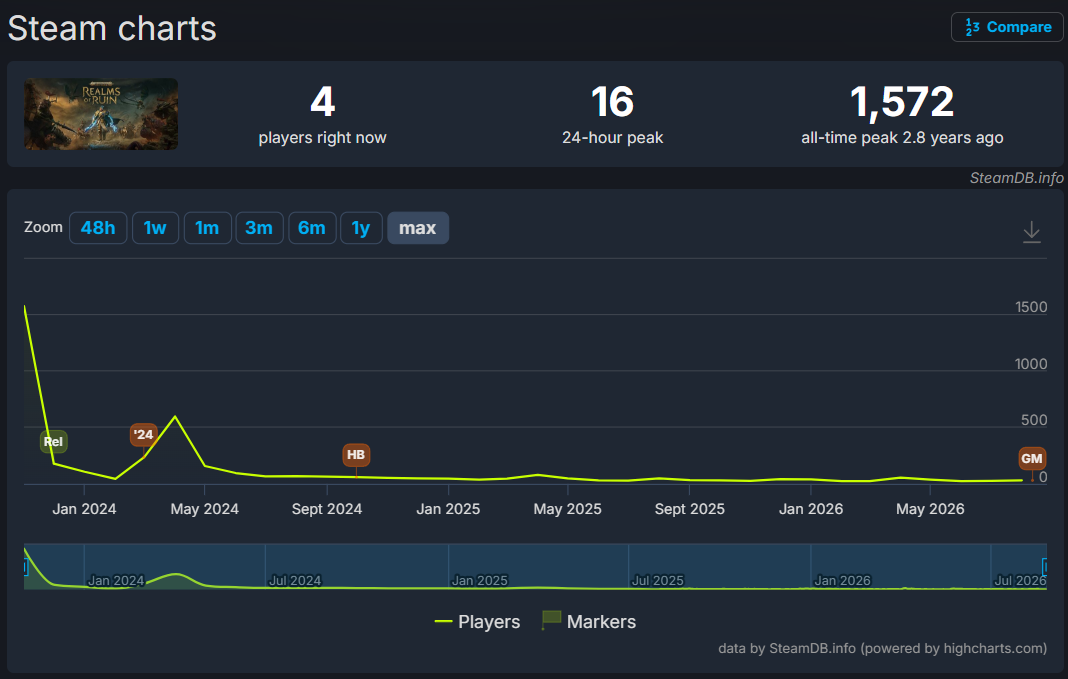The image size is (1068, 679).
Task: Set zoom to 1w
Action: click(155, 227)
